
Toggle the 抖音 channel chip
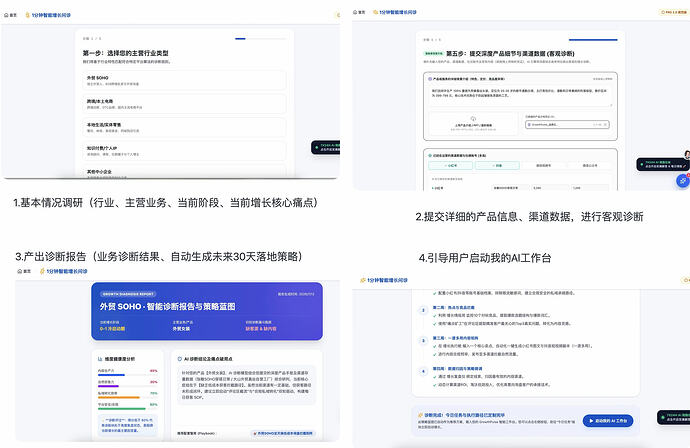pos(497,165)
